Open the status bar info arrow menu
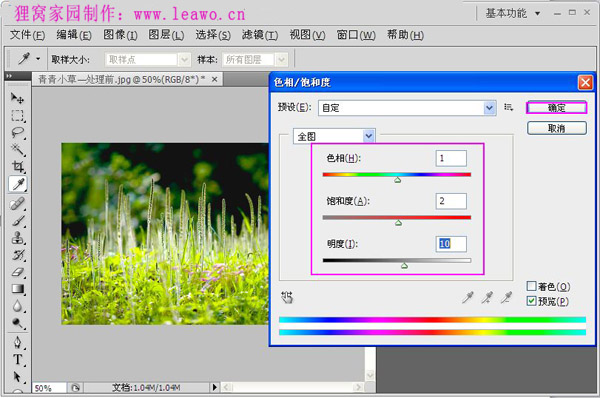600x398 pixels. pyautogui.click(x=214, y=387)
